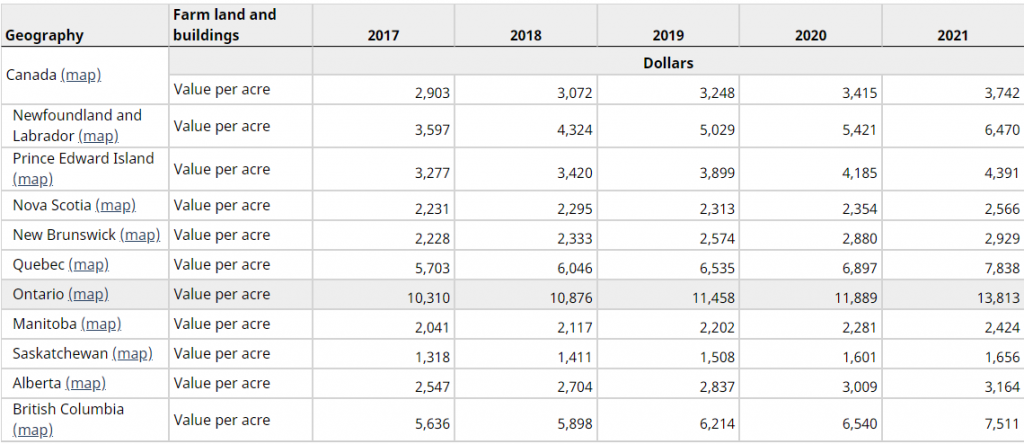Select British Columbia 2021 value 7,511
Viewport: 1024px width, 444px height.
[x=1002, y=424]
